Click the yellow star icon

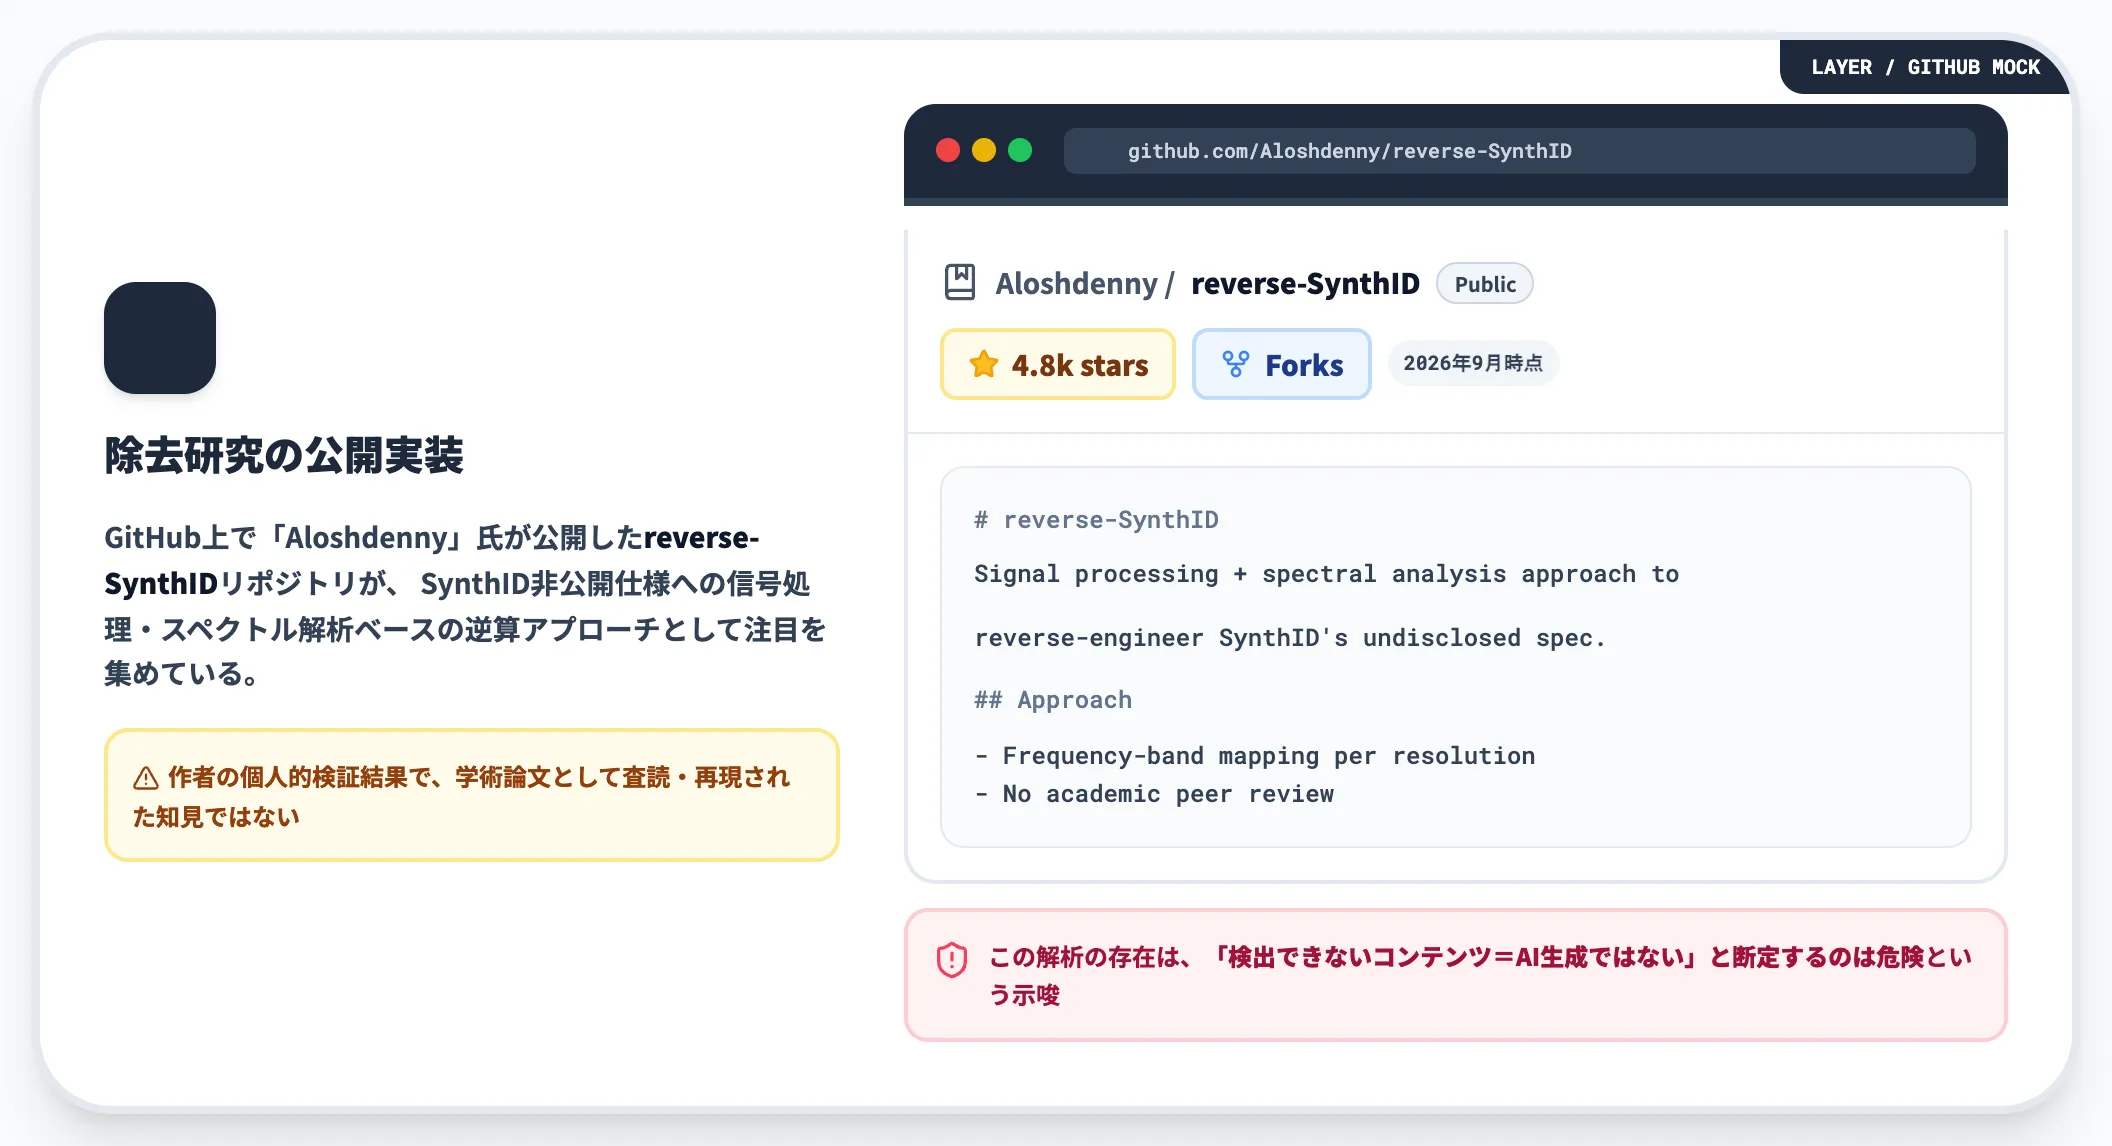(984, 364)
